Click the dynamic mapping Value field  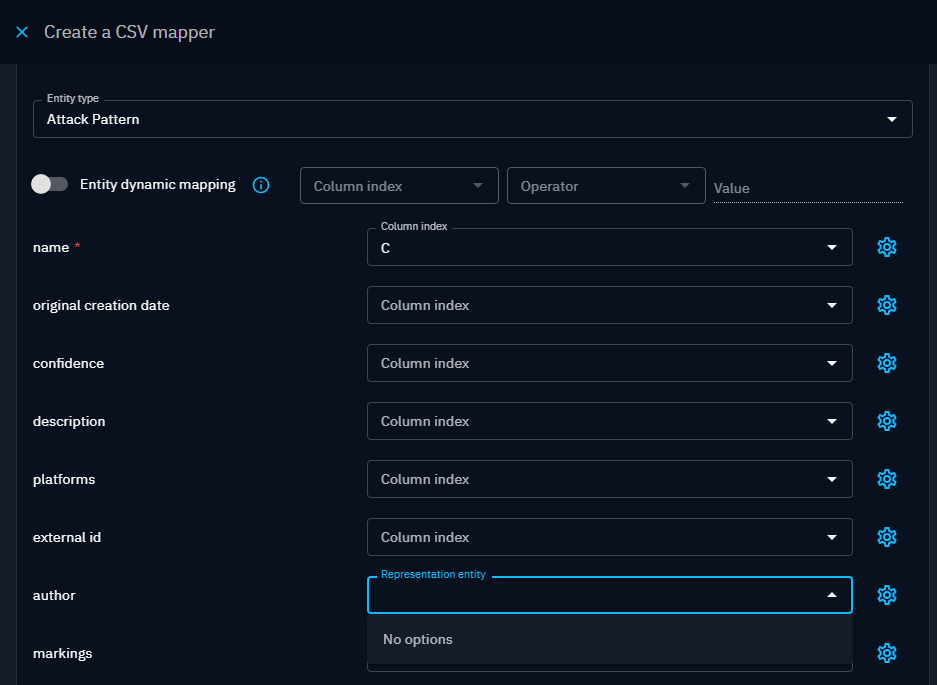coord(807,188)
